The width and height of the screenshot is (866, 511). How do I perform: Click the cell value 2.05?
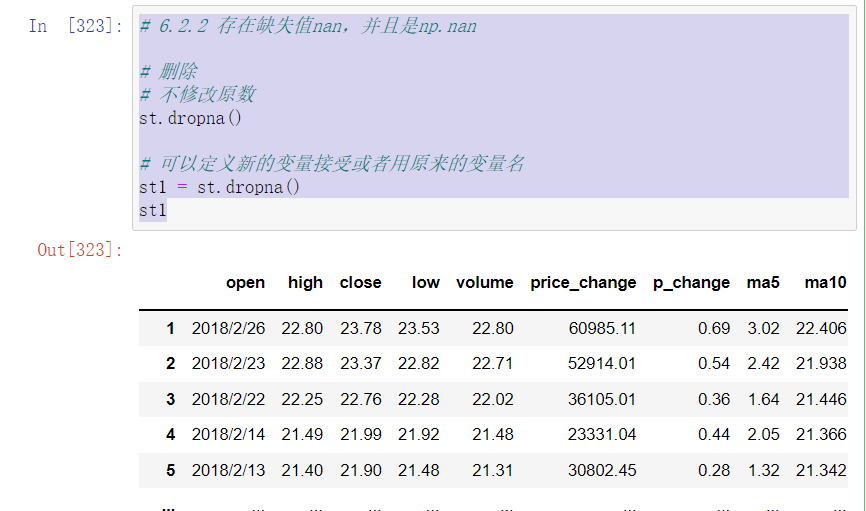point(764,435)
